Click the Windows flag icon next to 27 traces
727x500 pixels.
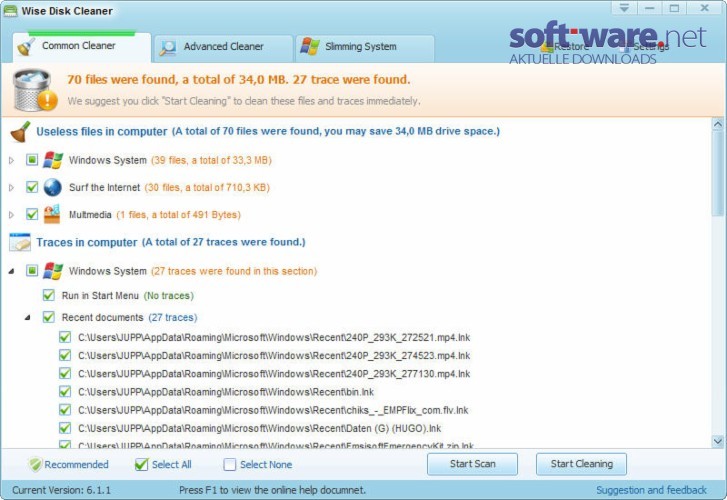[53, 271]
